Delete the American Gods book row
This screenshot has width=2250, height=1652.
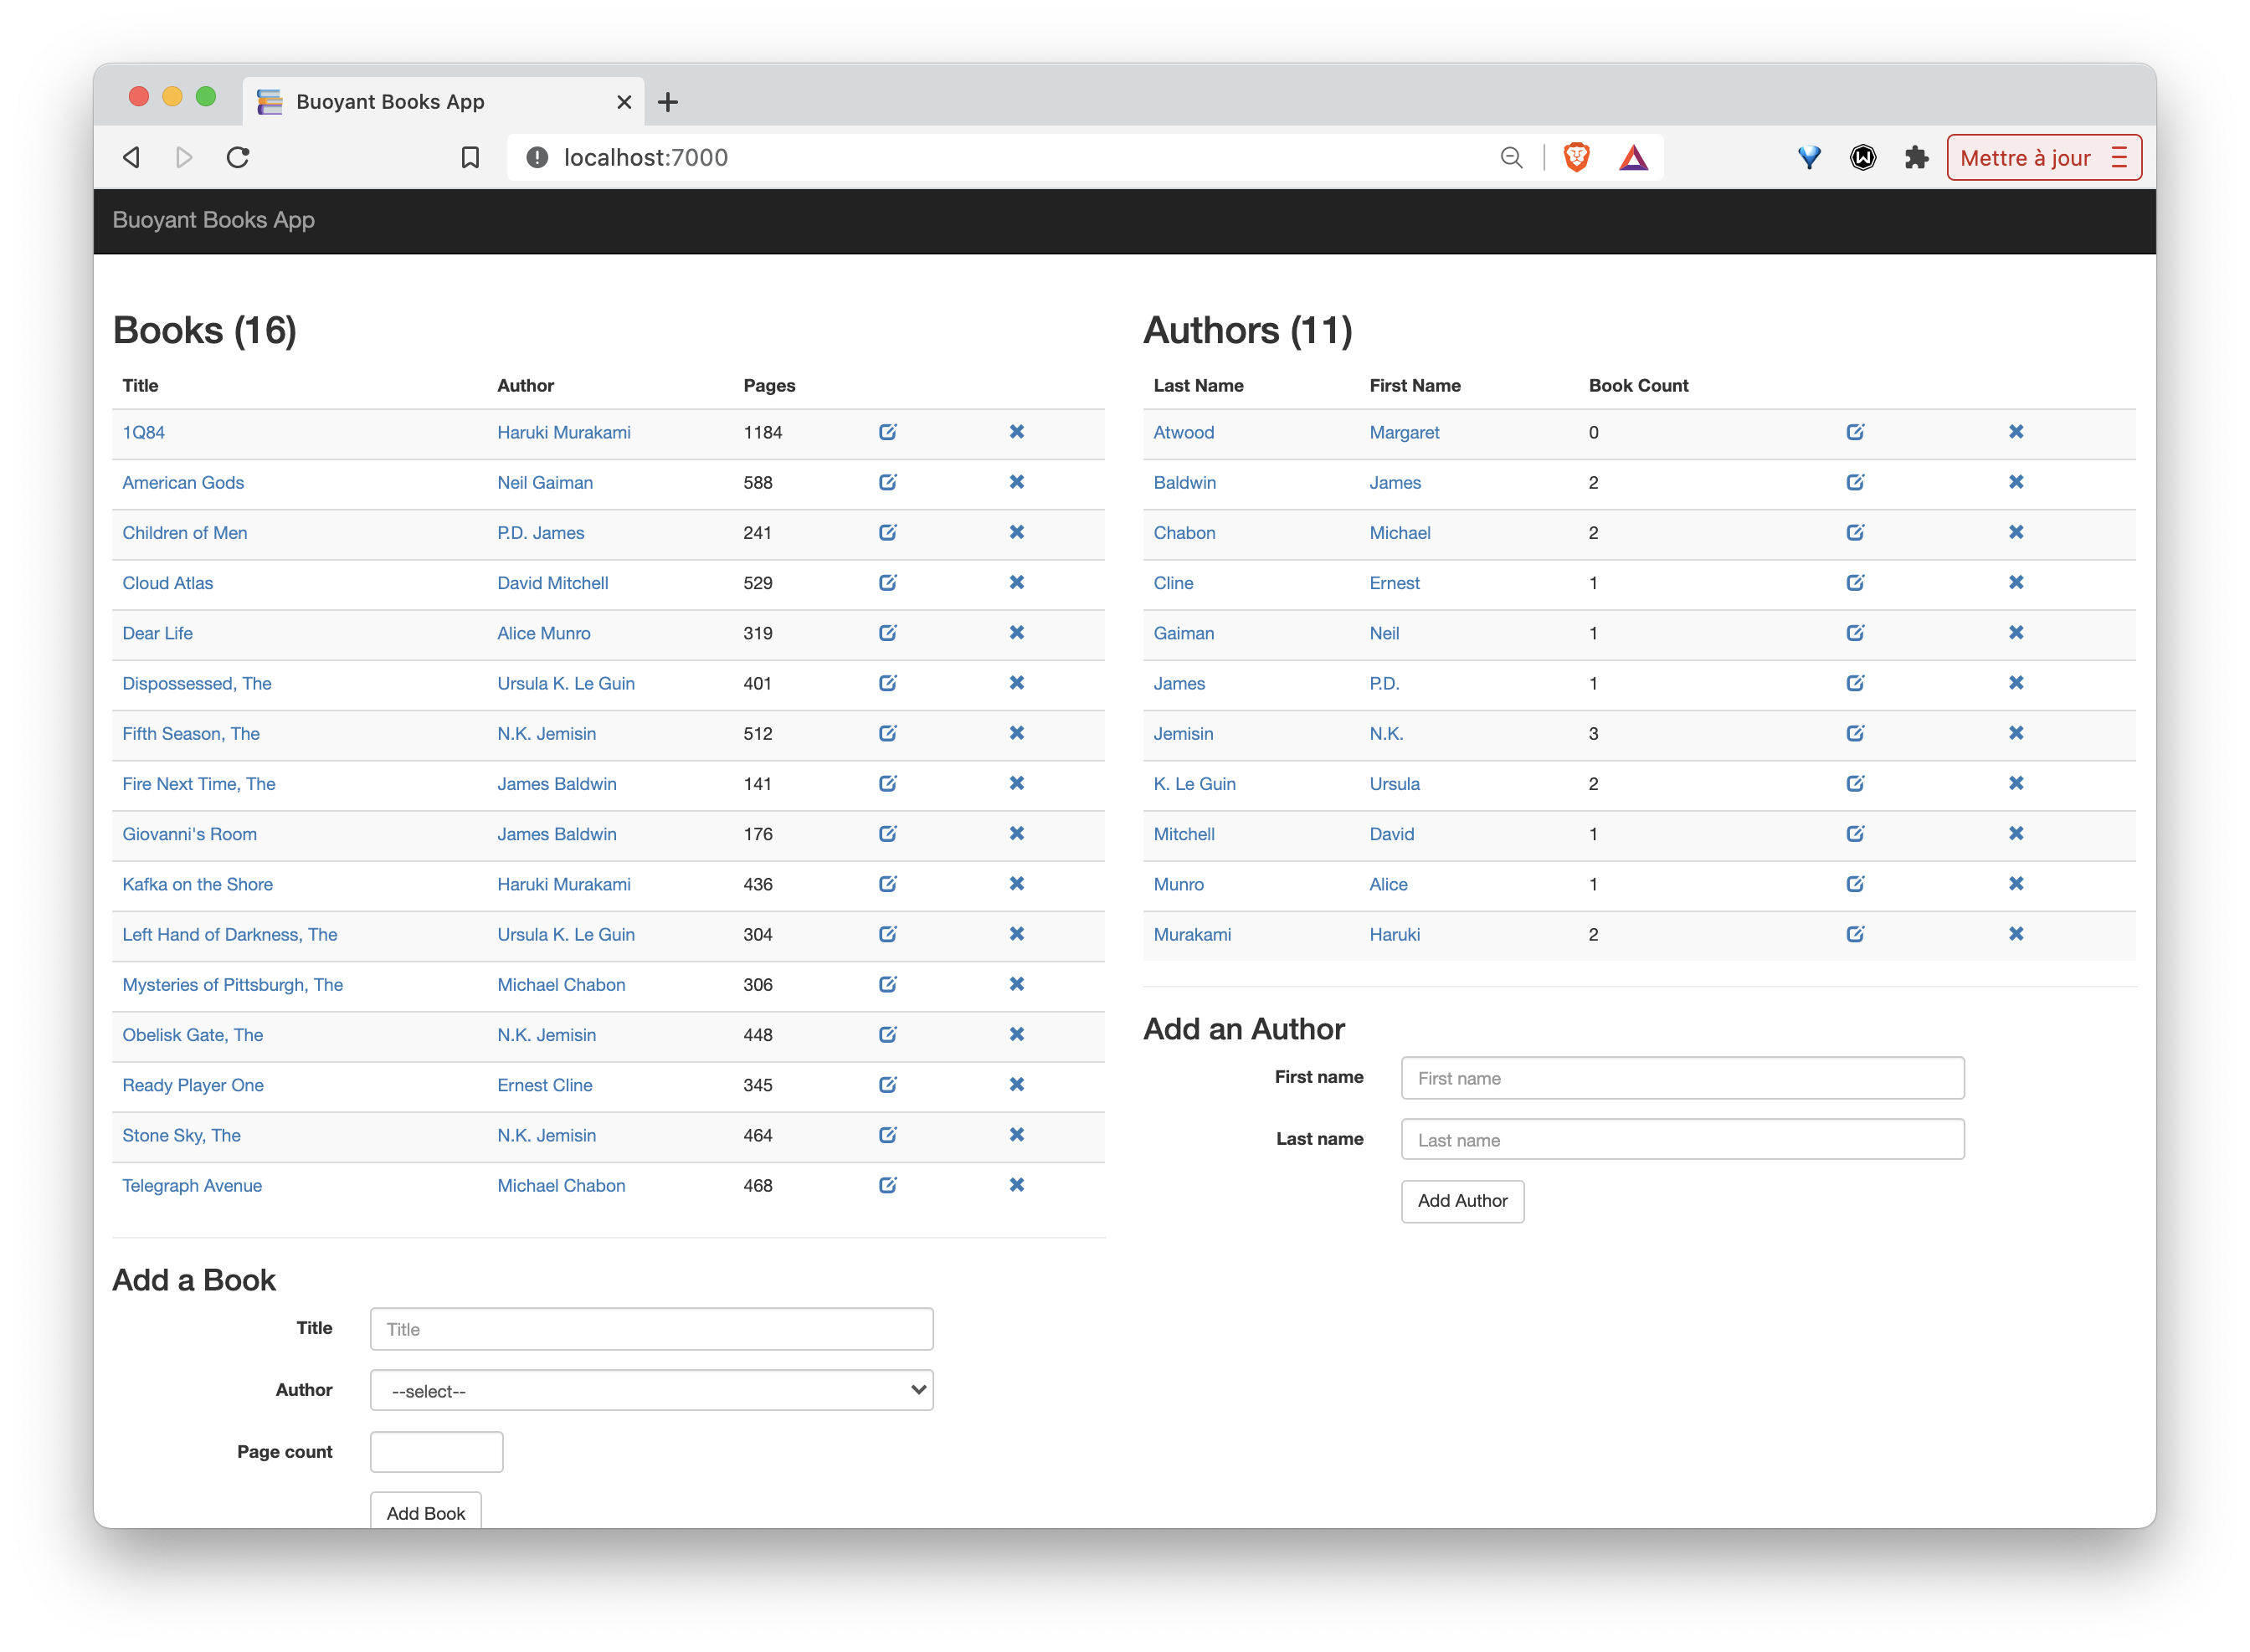click(1016, 482)
